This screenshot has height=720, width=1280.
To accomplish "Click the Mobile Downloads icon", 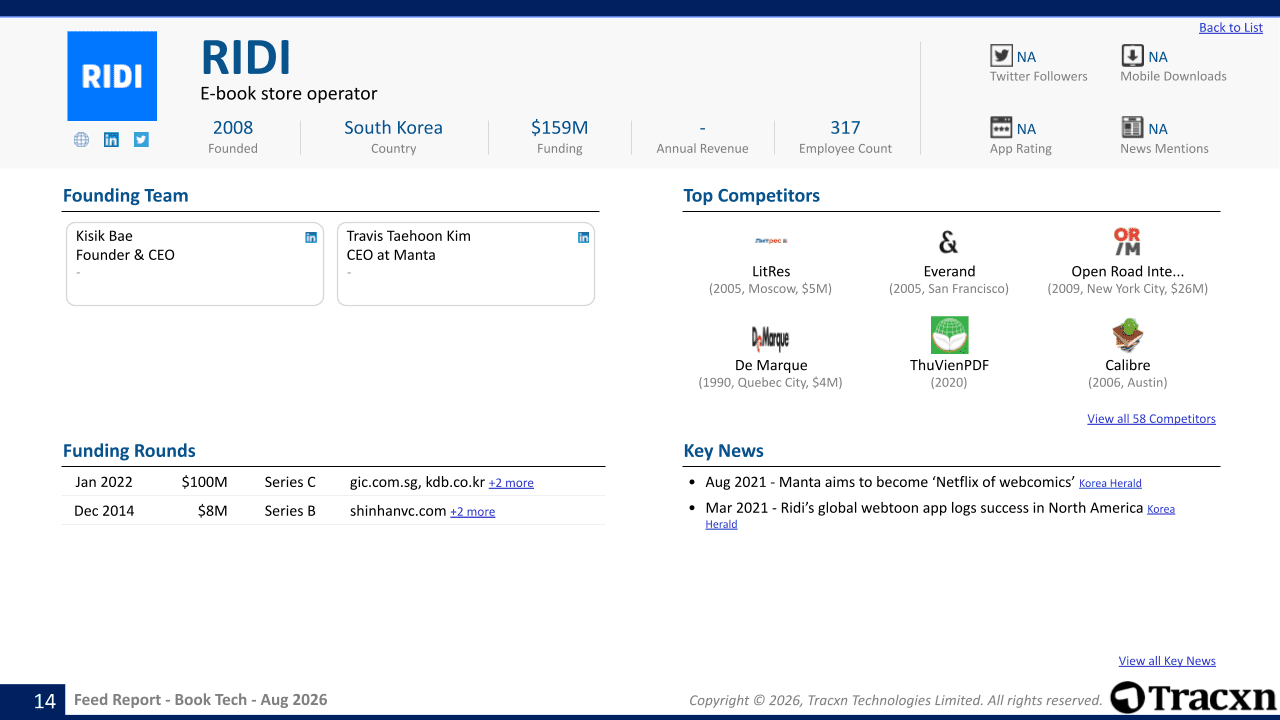I will click(1132, 56).
